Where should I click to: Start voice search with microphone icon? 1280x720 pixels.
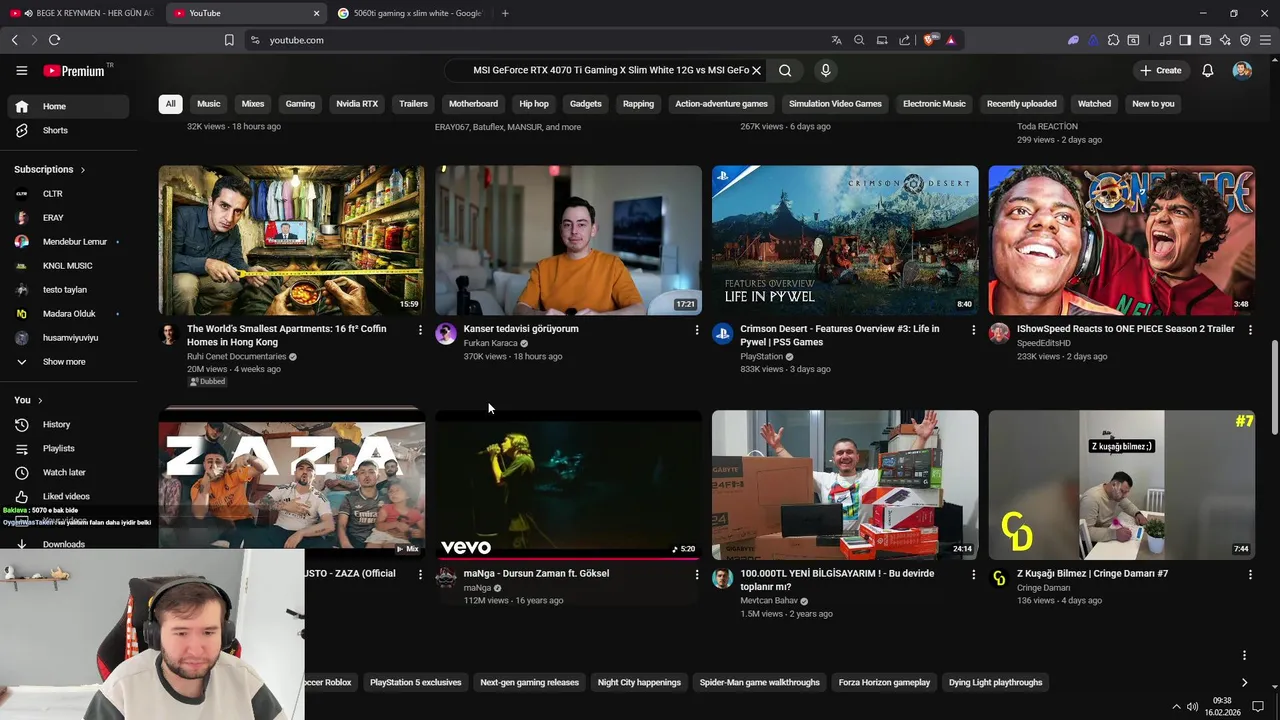tap(825, 71)
